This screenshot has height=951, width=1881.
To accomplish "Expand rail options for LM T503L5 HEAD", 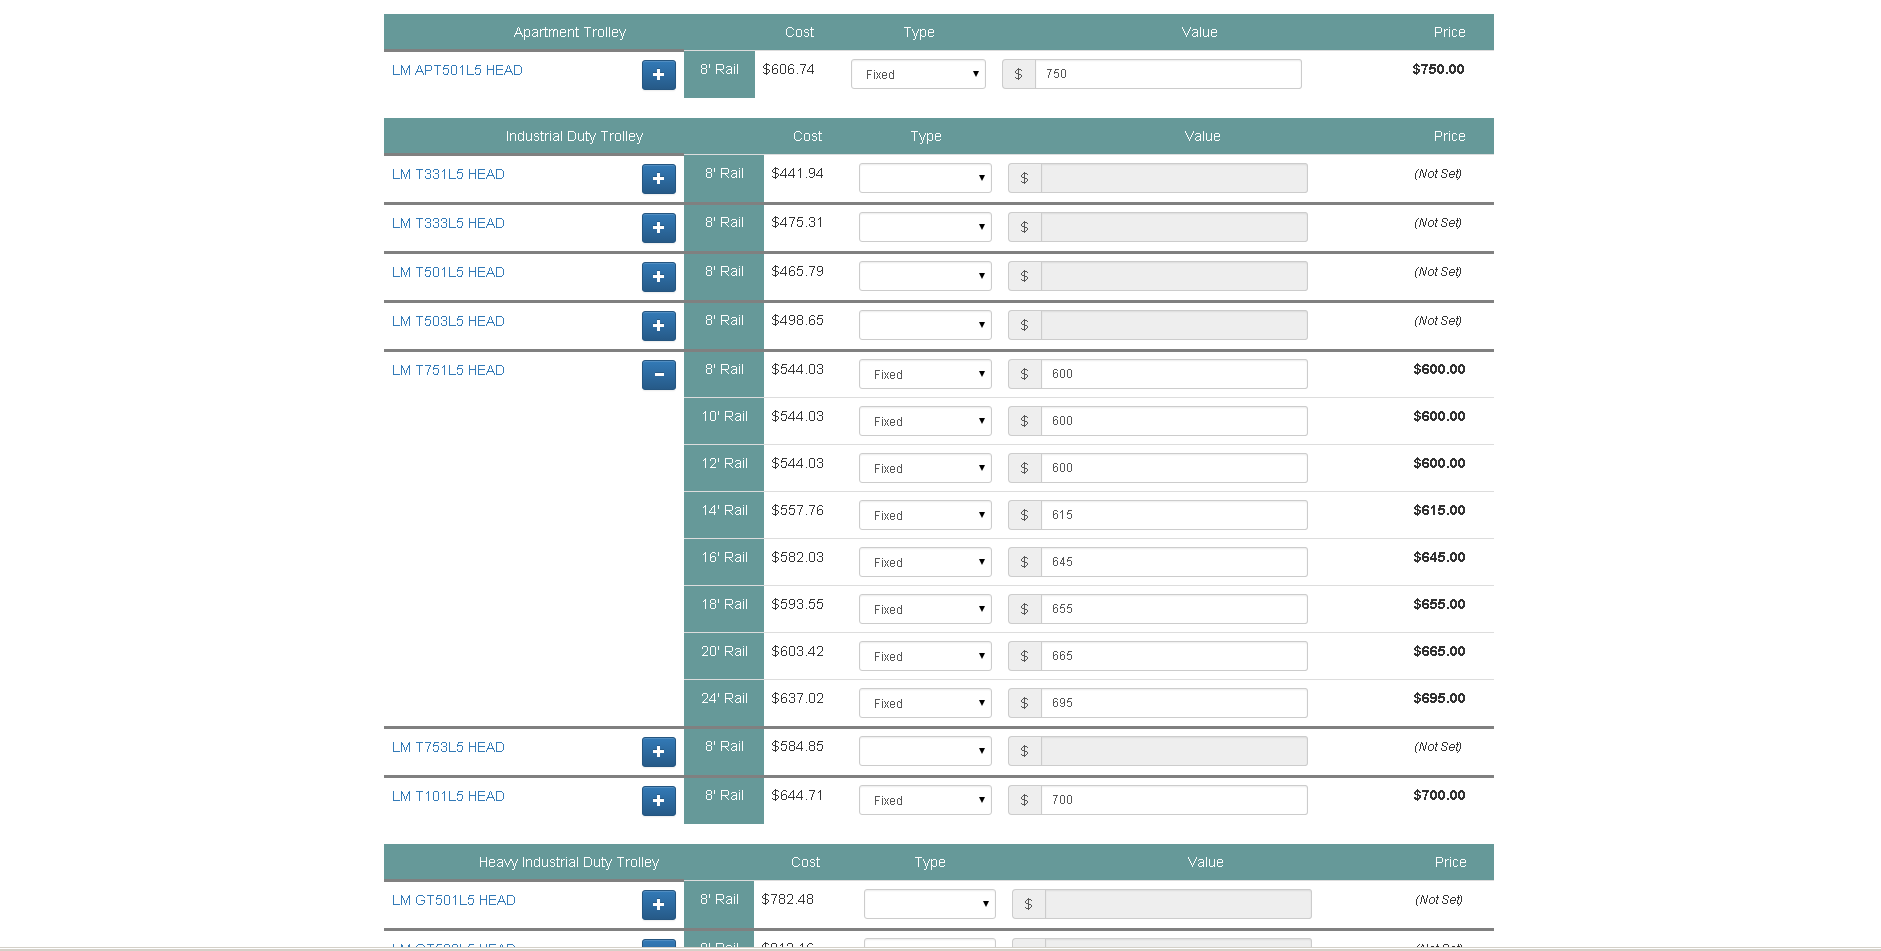I will [658, 326].
